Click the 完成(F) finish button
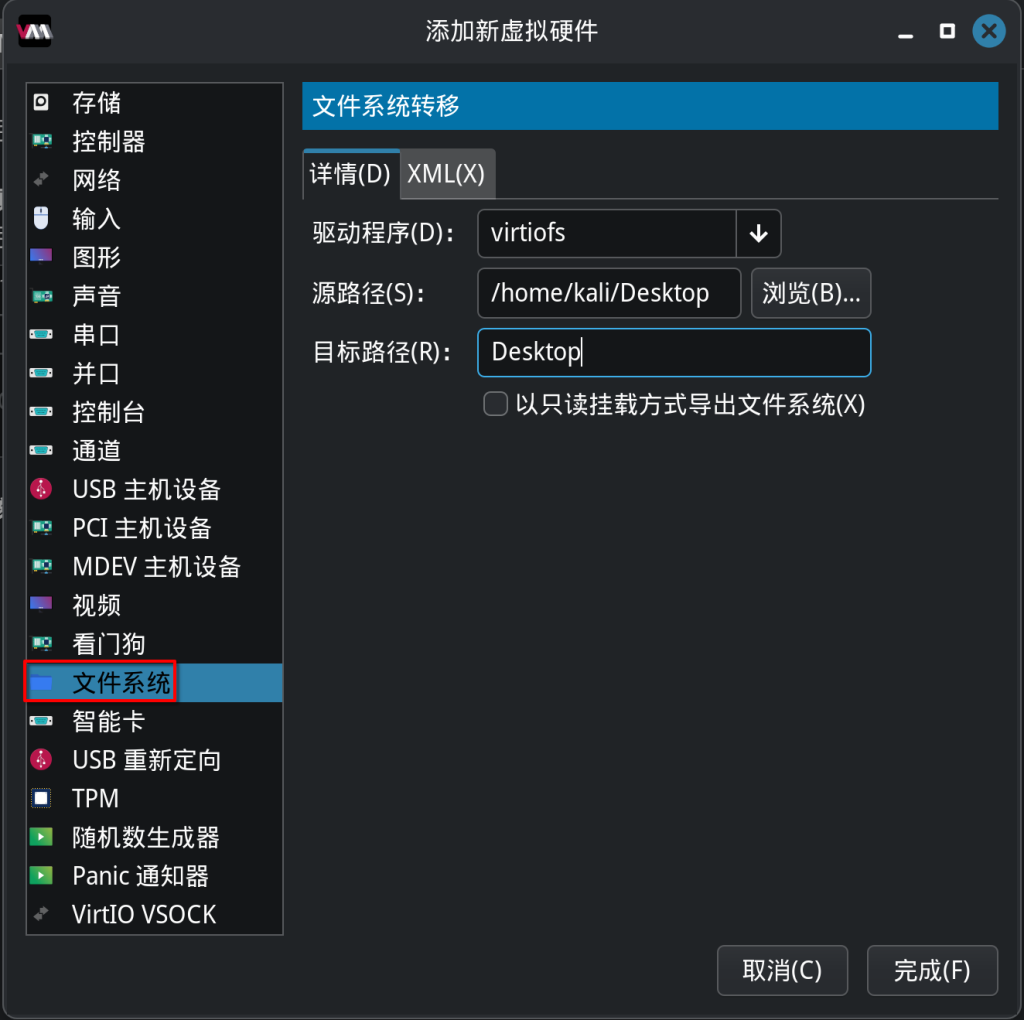 click(931, 970)
